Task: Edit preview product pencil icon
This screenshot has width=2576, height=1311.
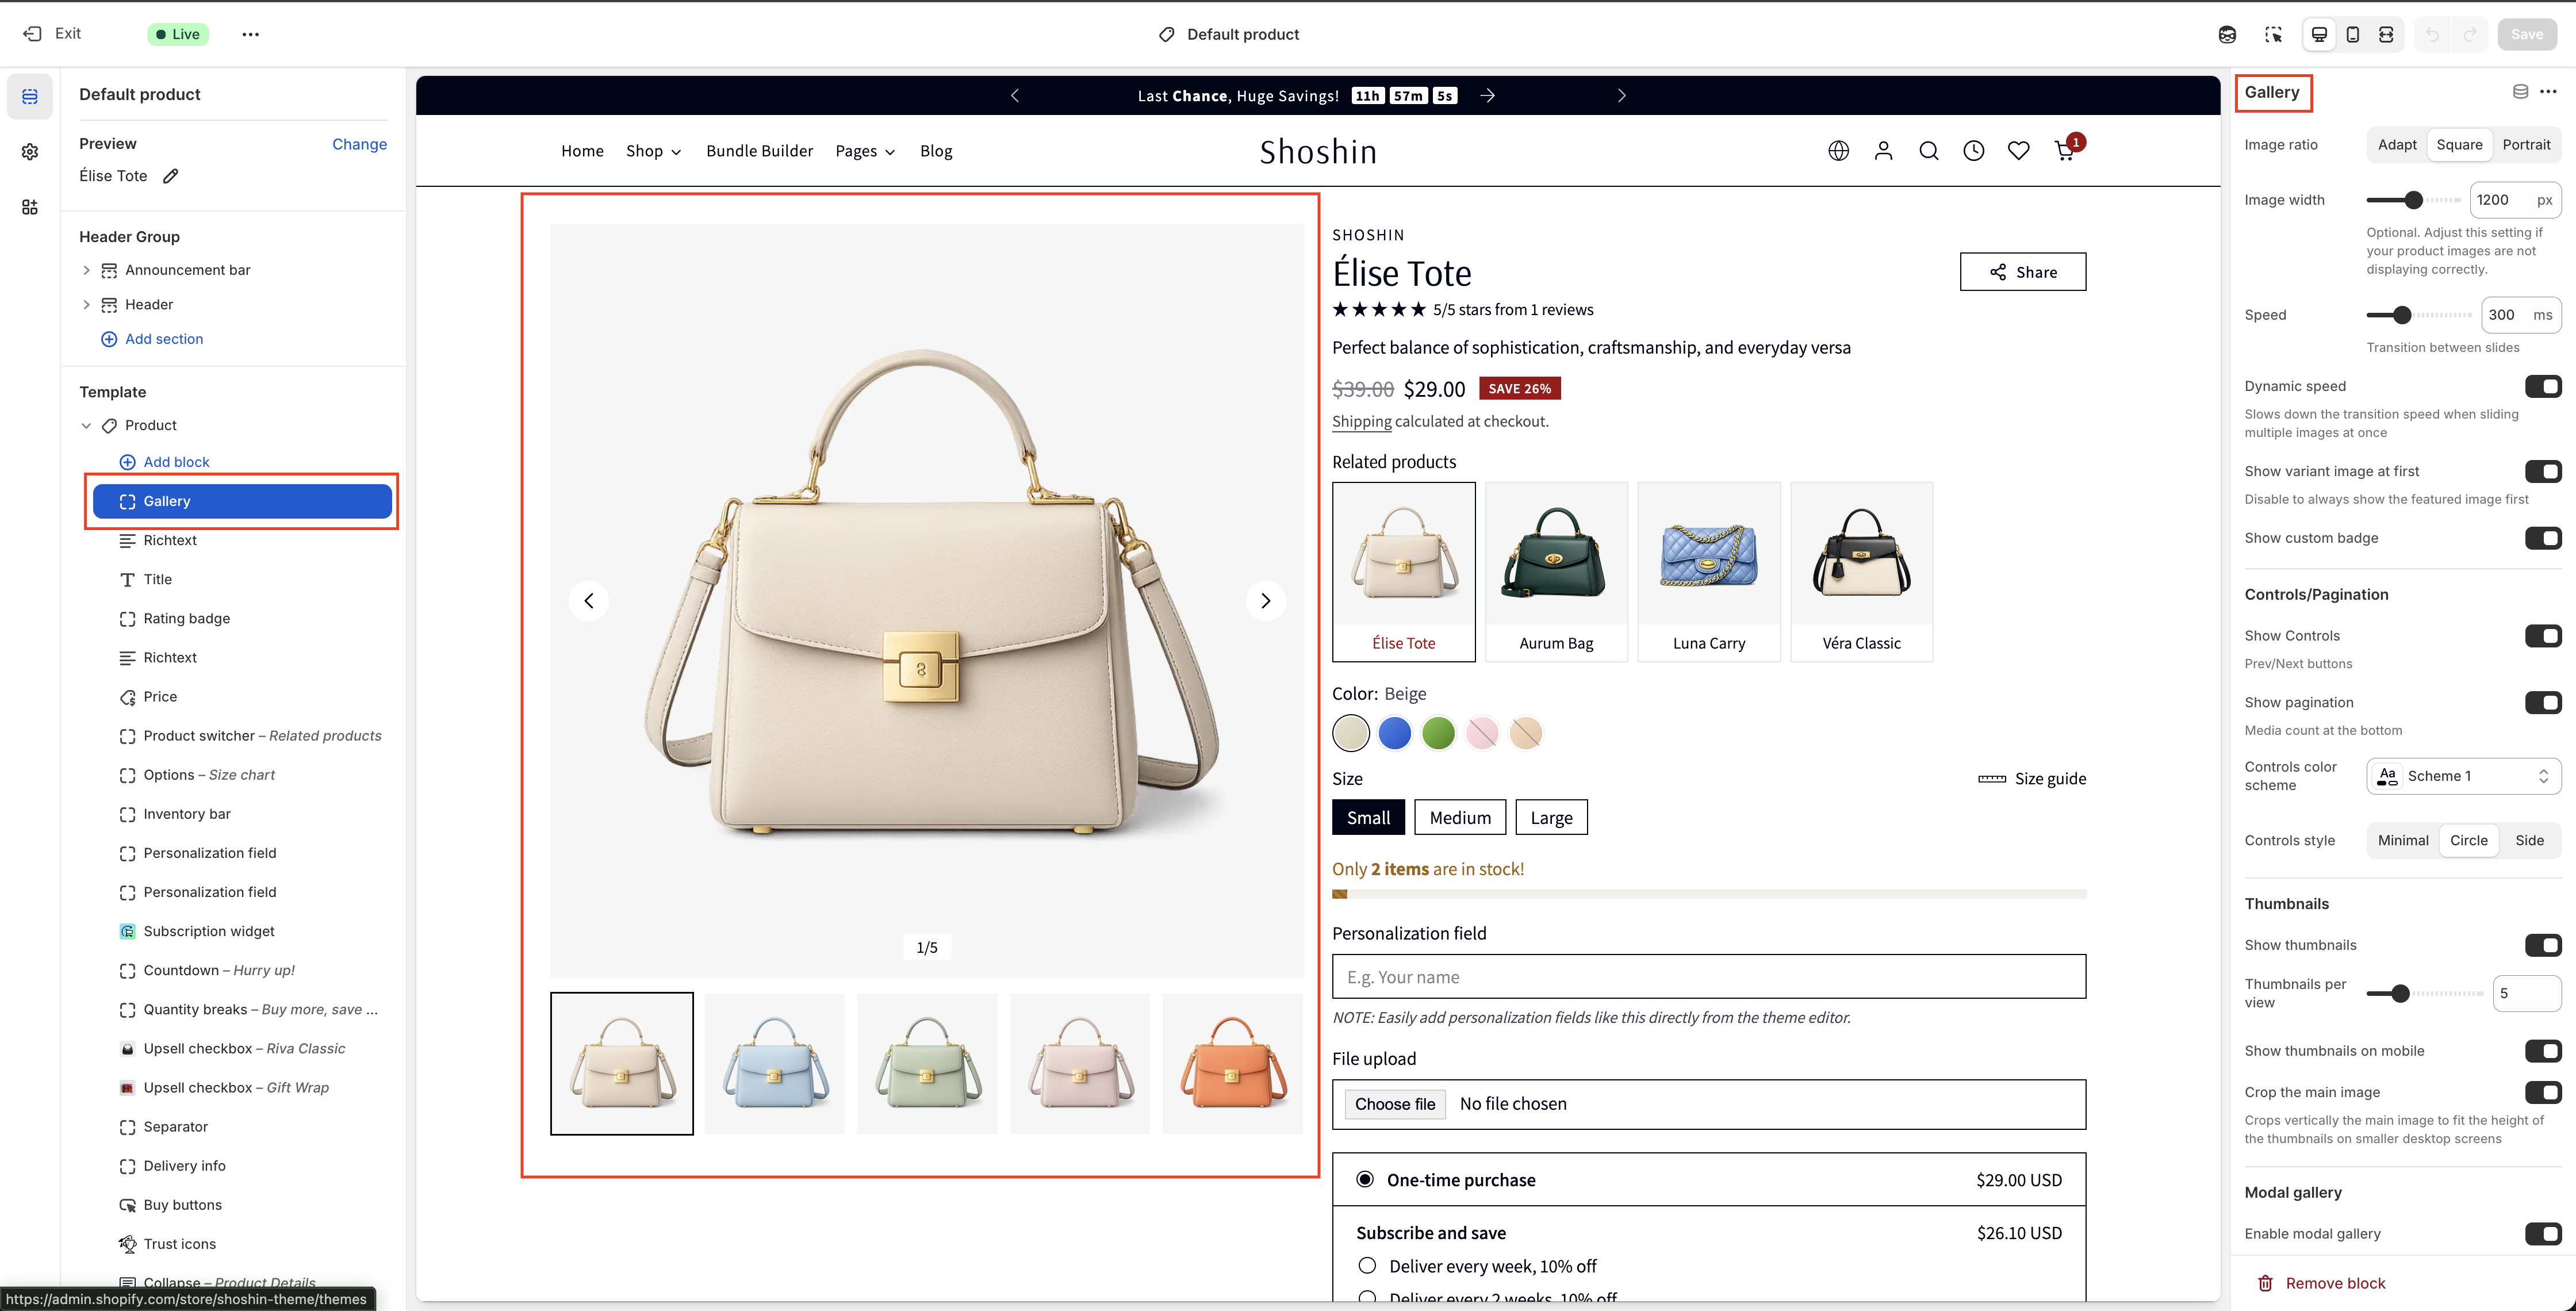Action: coord(171,176)
